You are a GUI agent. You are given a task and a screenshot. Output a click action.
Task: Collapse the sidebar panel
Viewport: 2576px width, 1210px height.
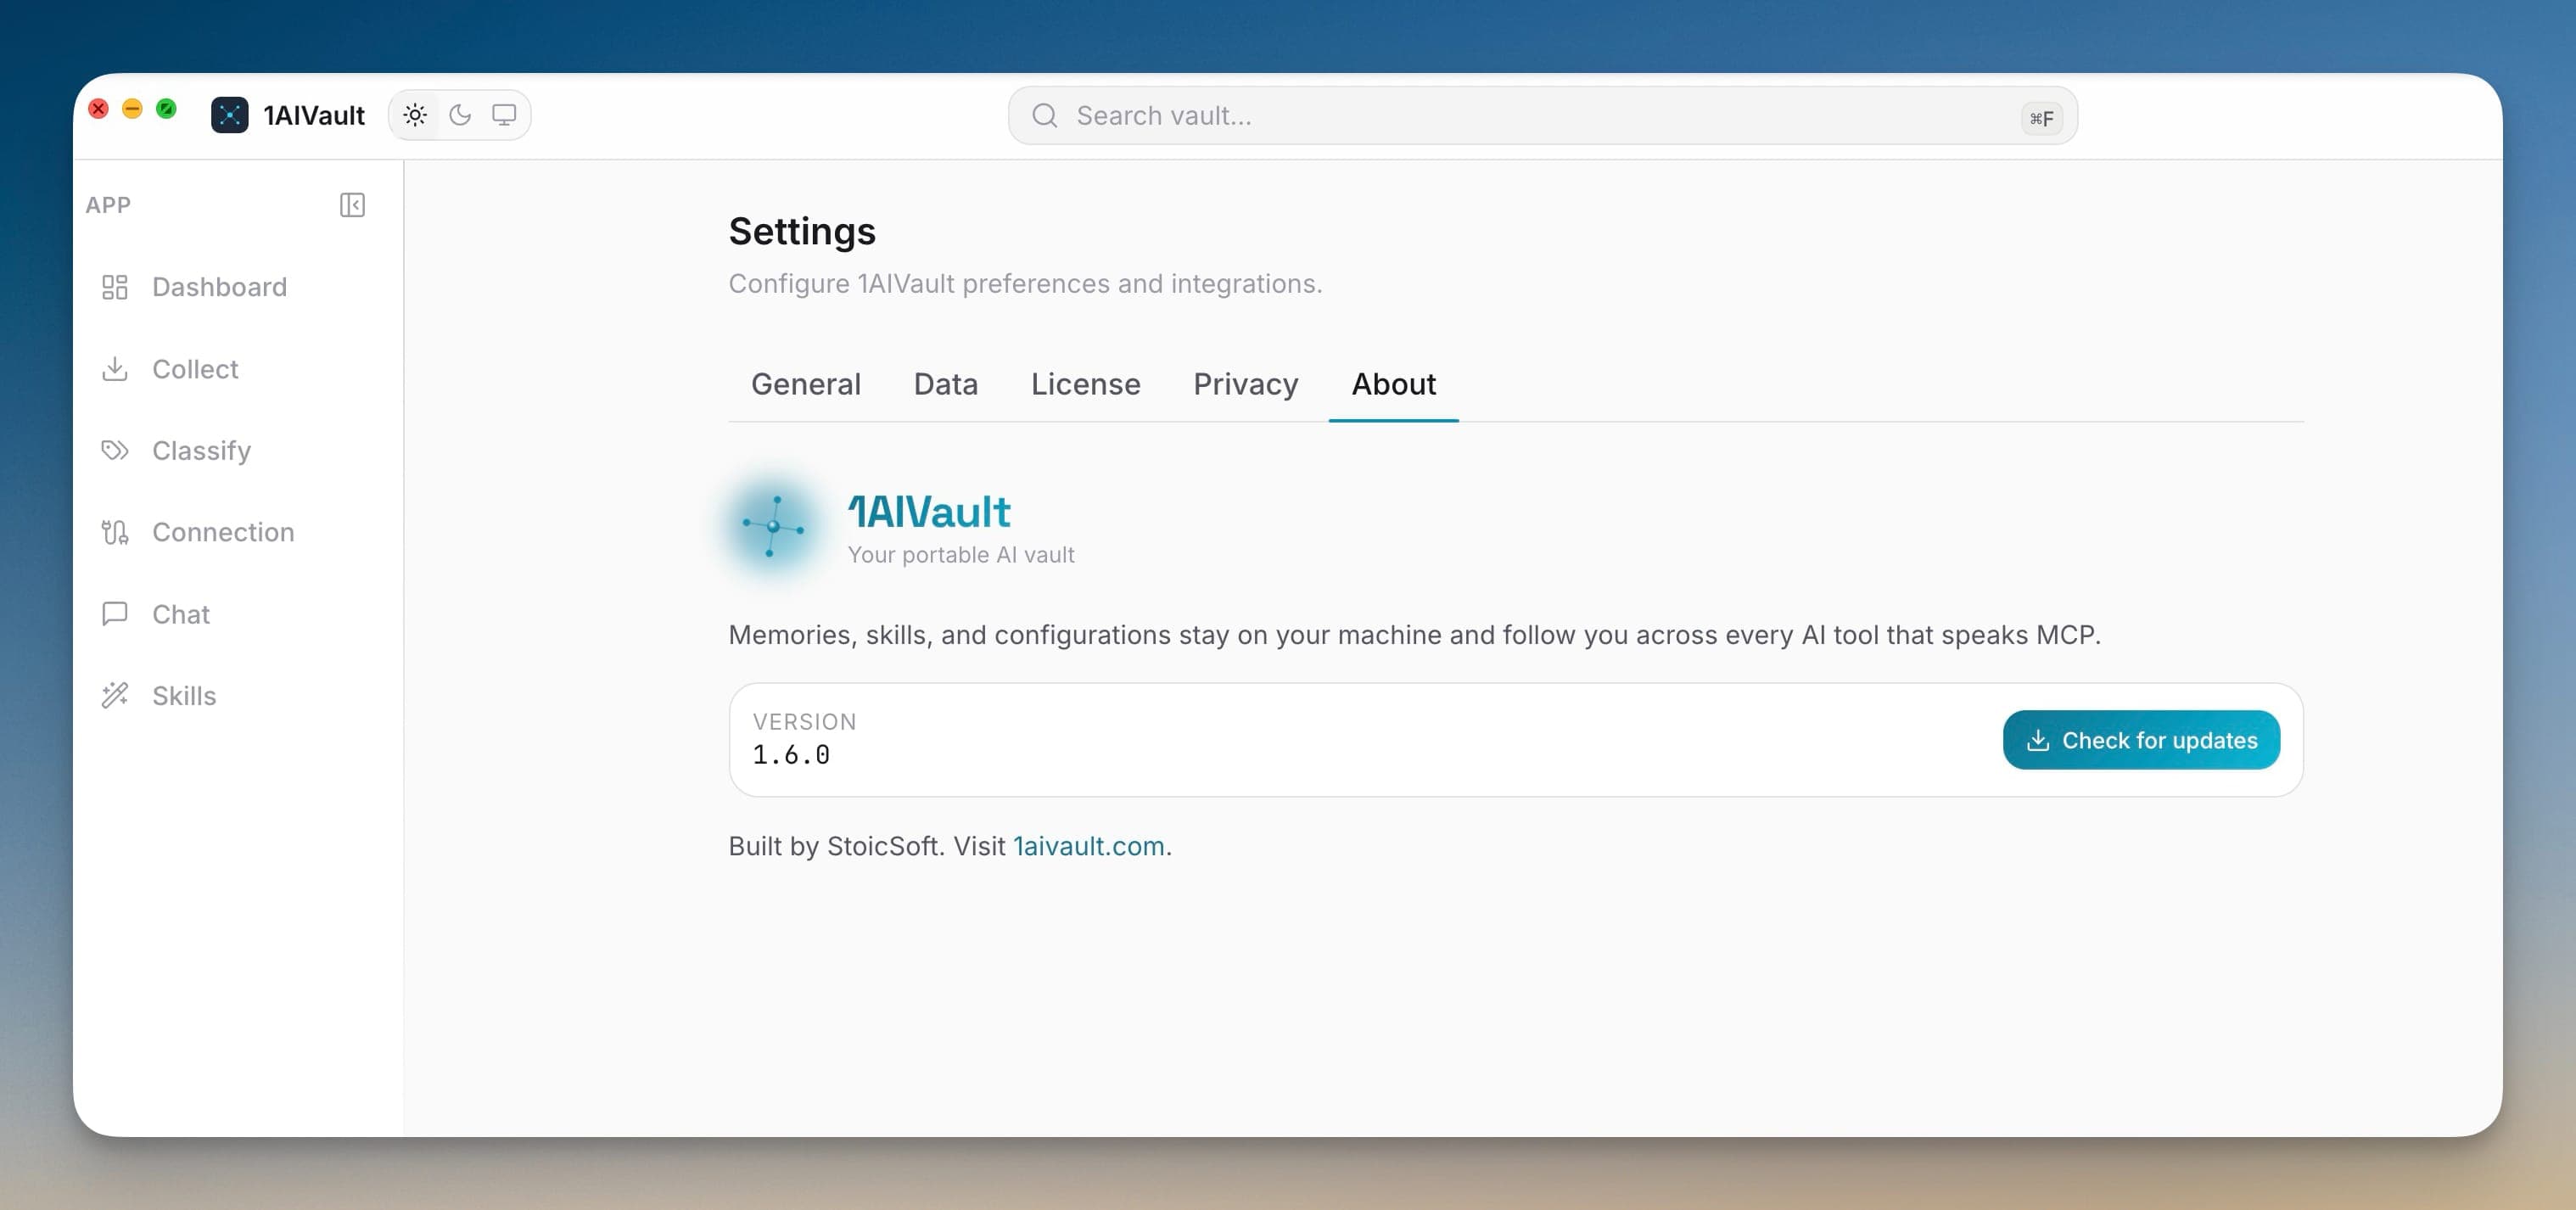[352, 205]
